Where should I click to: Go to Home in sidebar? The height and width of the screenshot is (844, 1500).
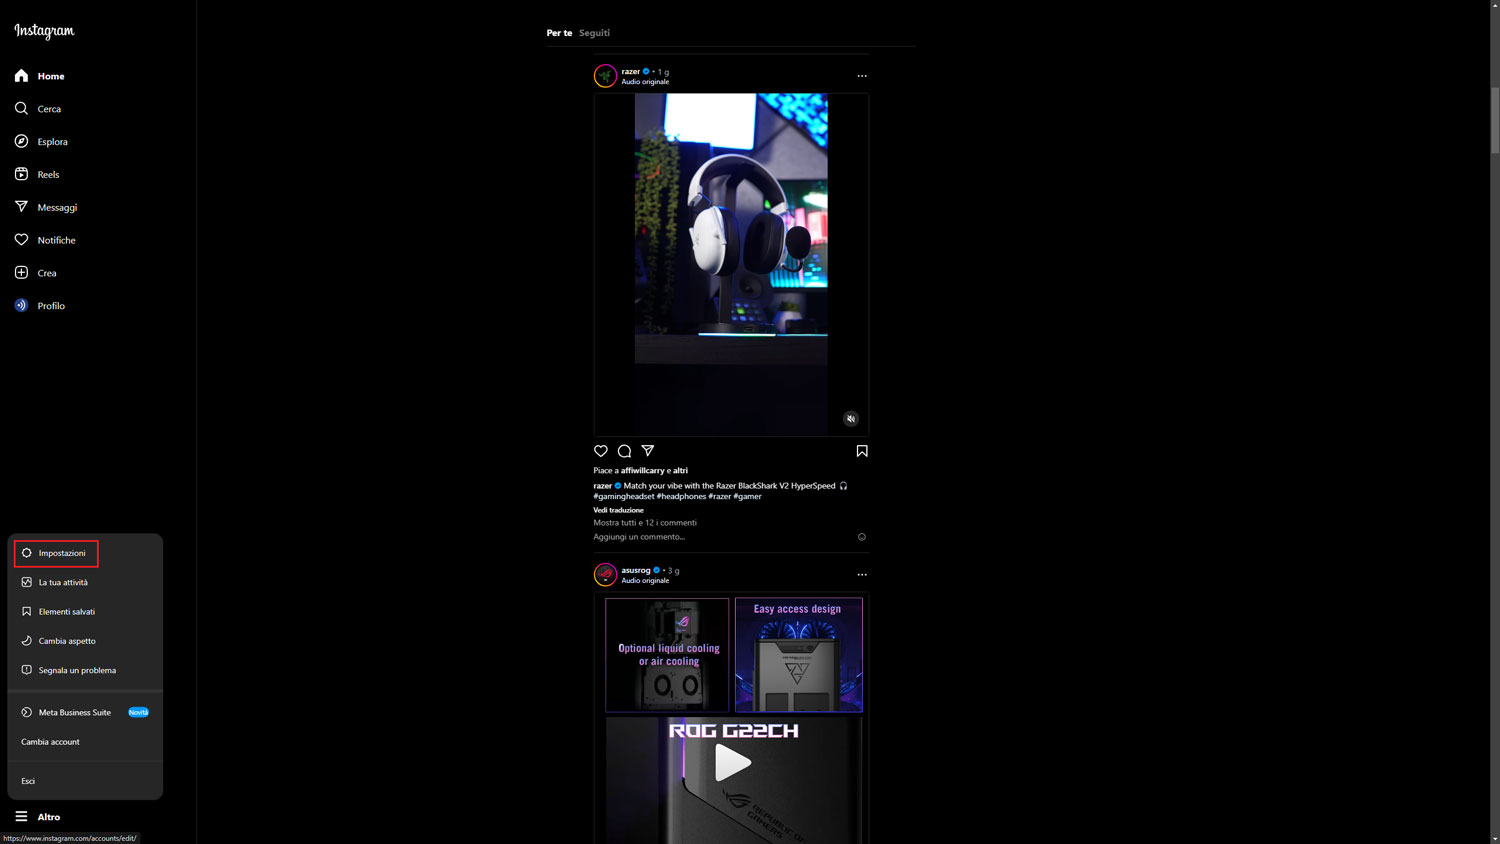click(40, 76)
